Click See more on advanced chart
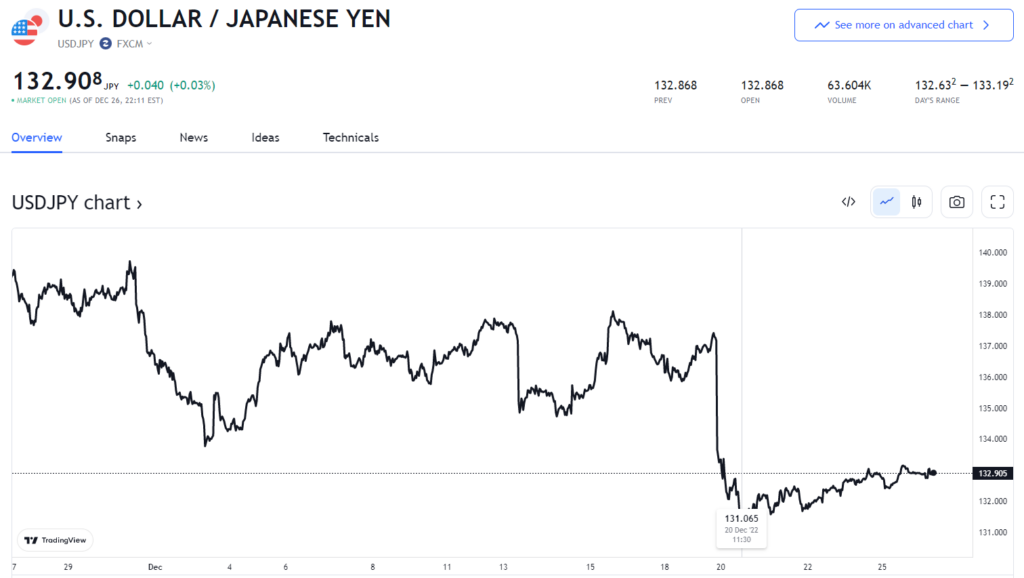This screenshot has height=578, width=1024. coord(903,25)
